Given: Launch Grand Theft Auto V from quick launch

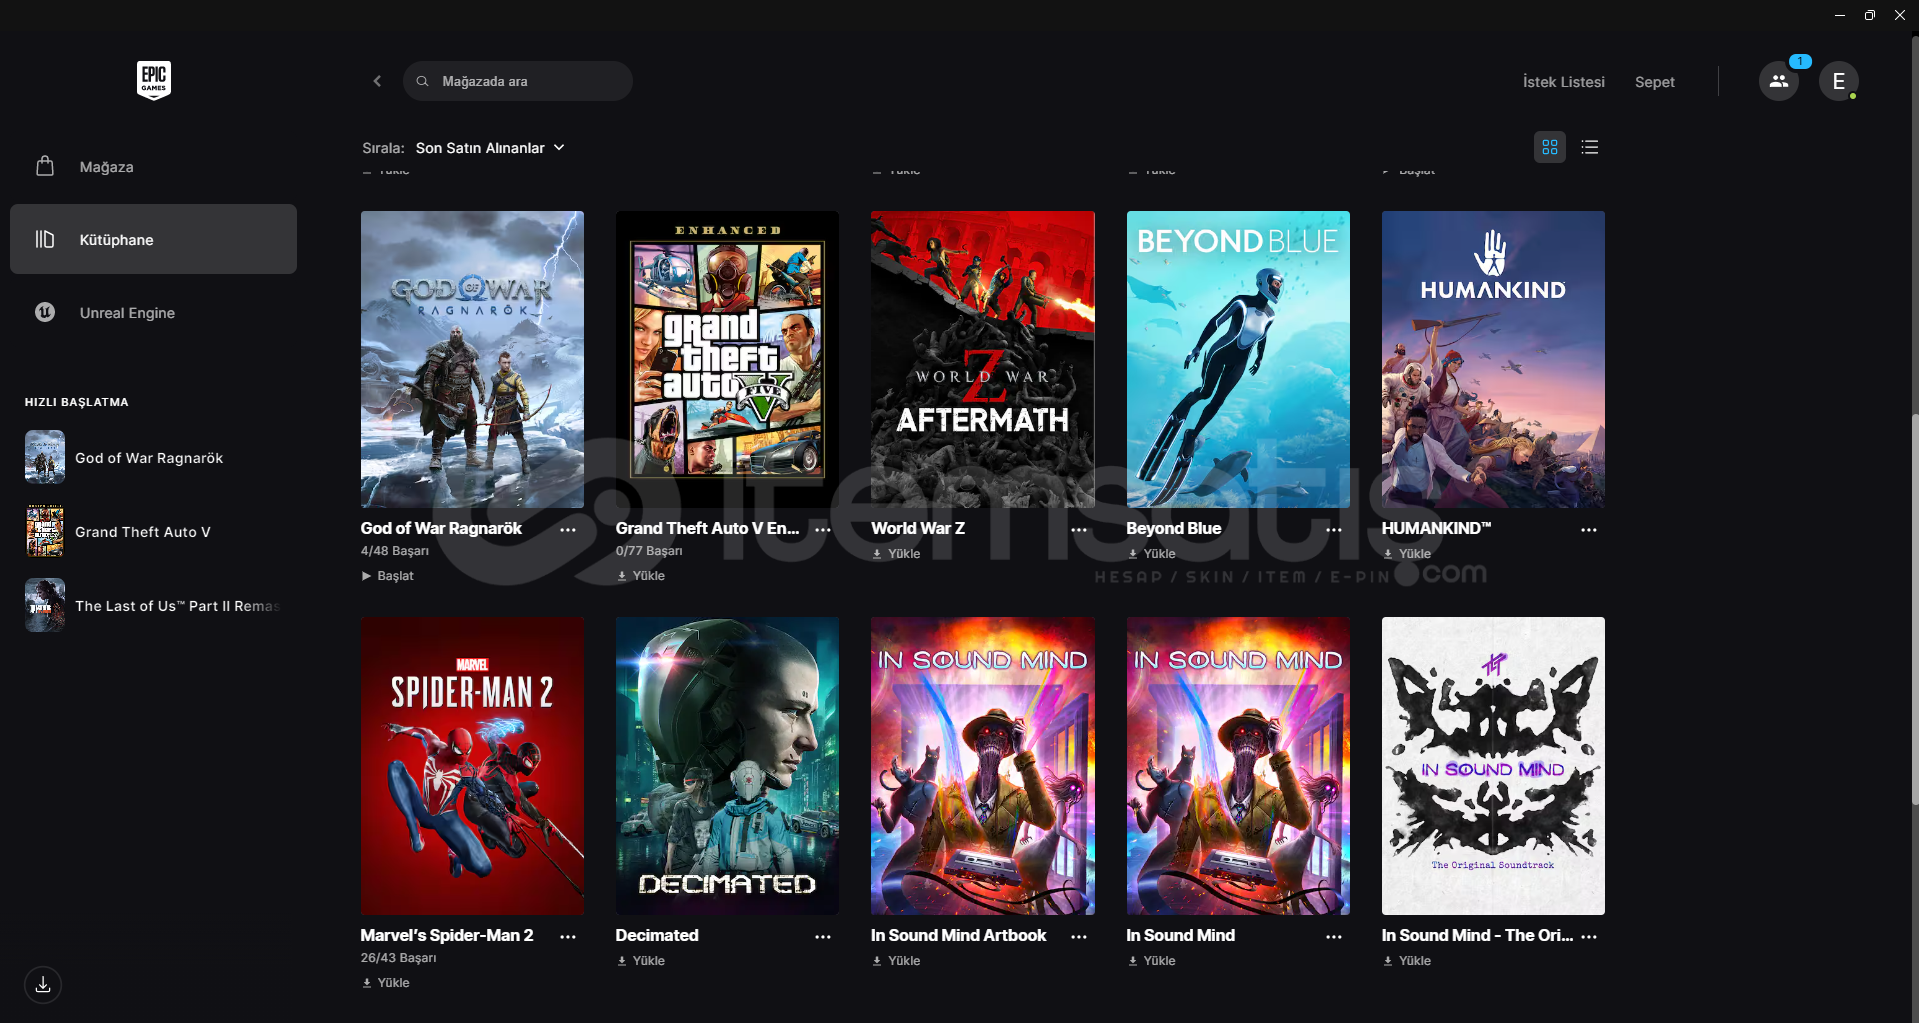Looking at the screenshot, I should [x=153, y=532].
